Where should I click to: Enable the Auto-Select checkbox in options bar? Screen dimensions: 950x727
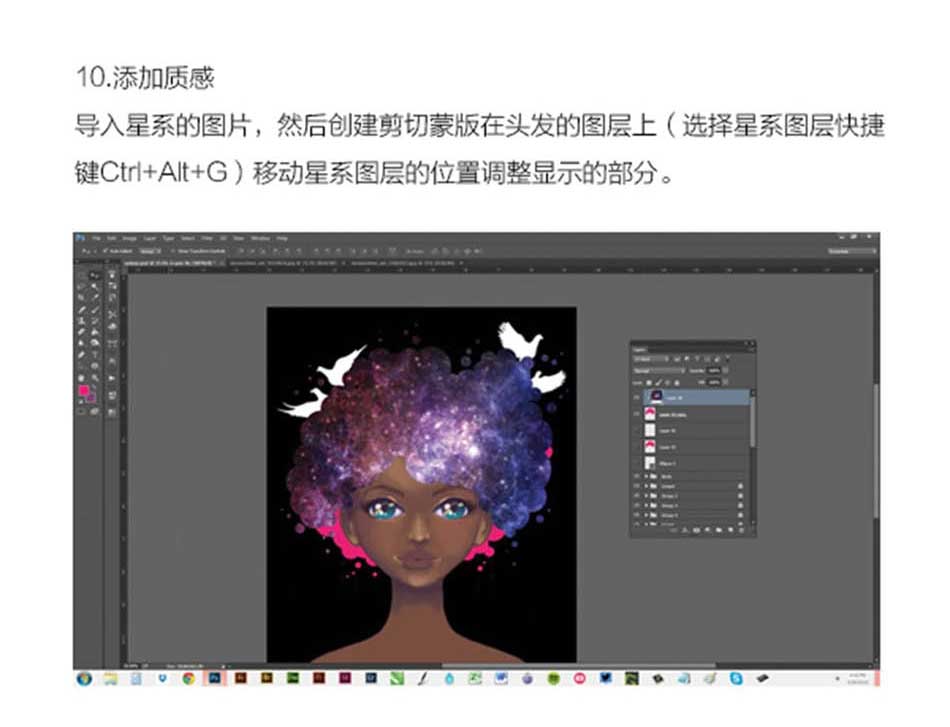106,248
